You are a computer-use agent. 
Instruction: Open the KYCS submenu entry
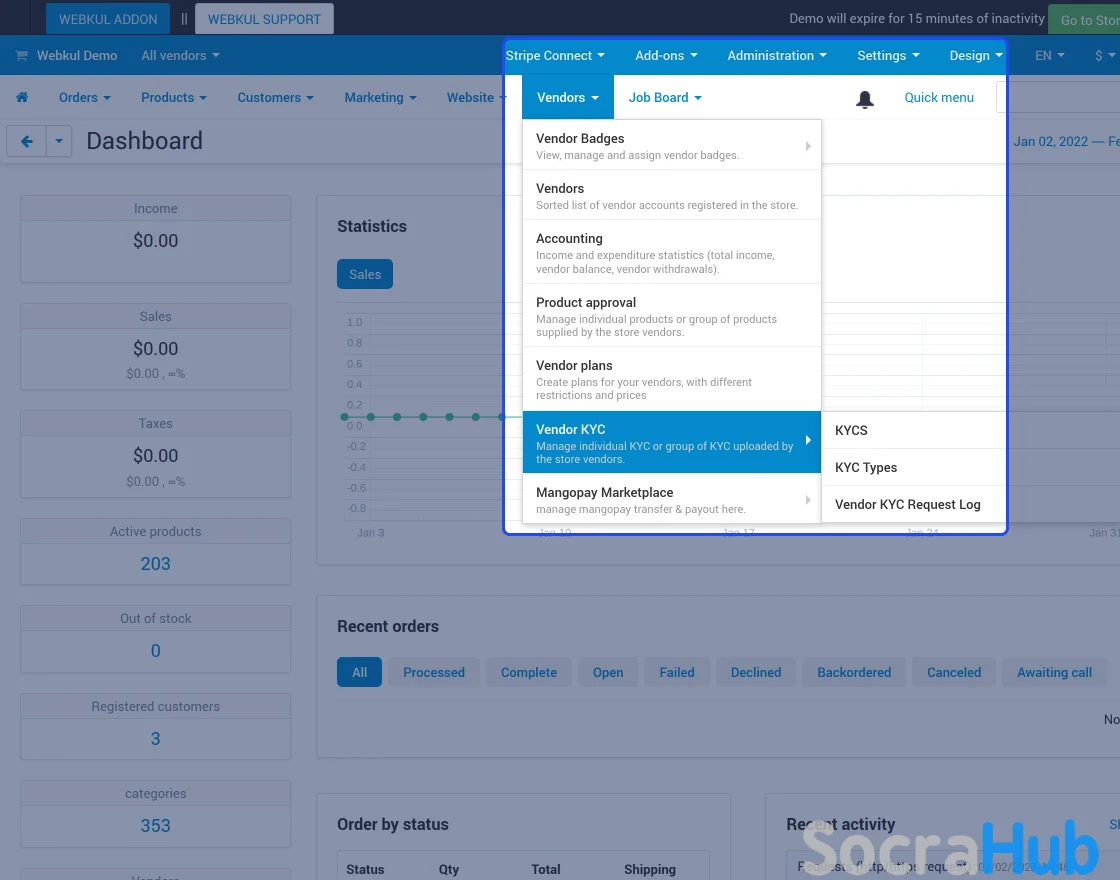coord(851,430)
